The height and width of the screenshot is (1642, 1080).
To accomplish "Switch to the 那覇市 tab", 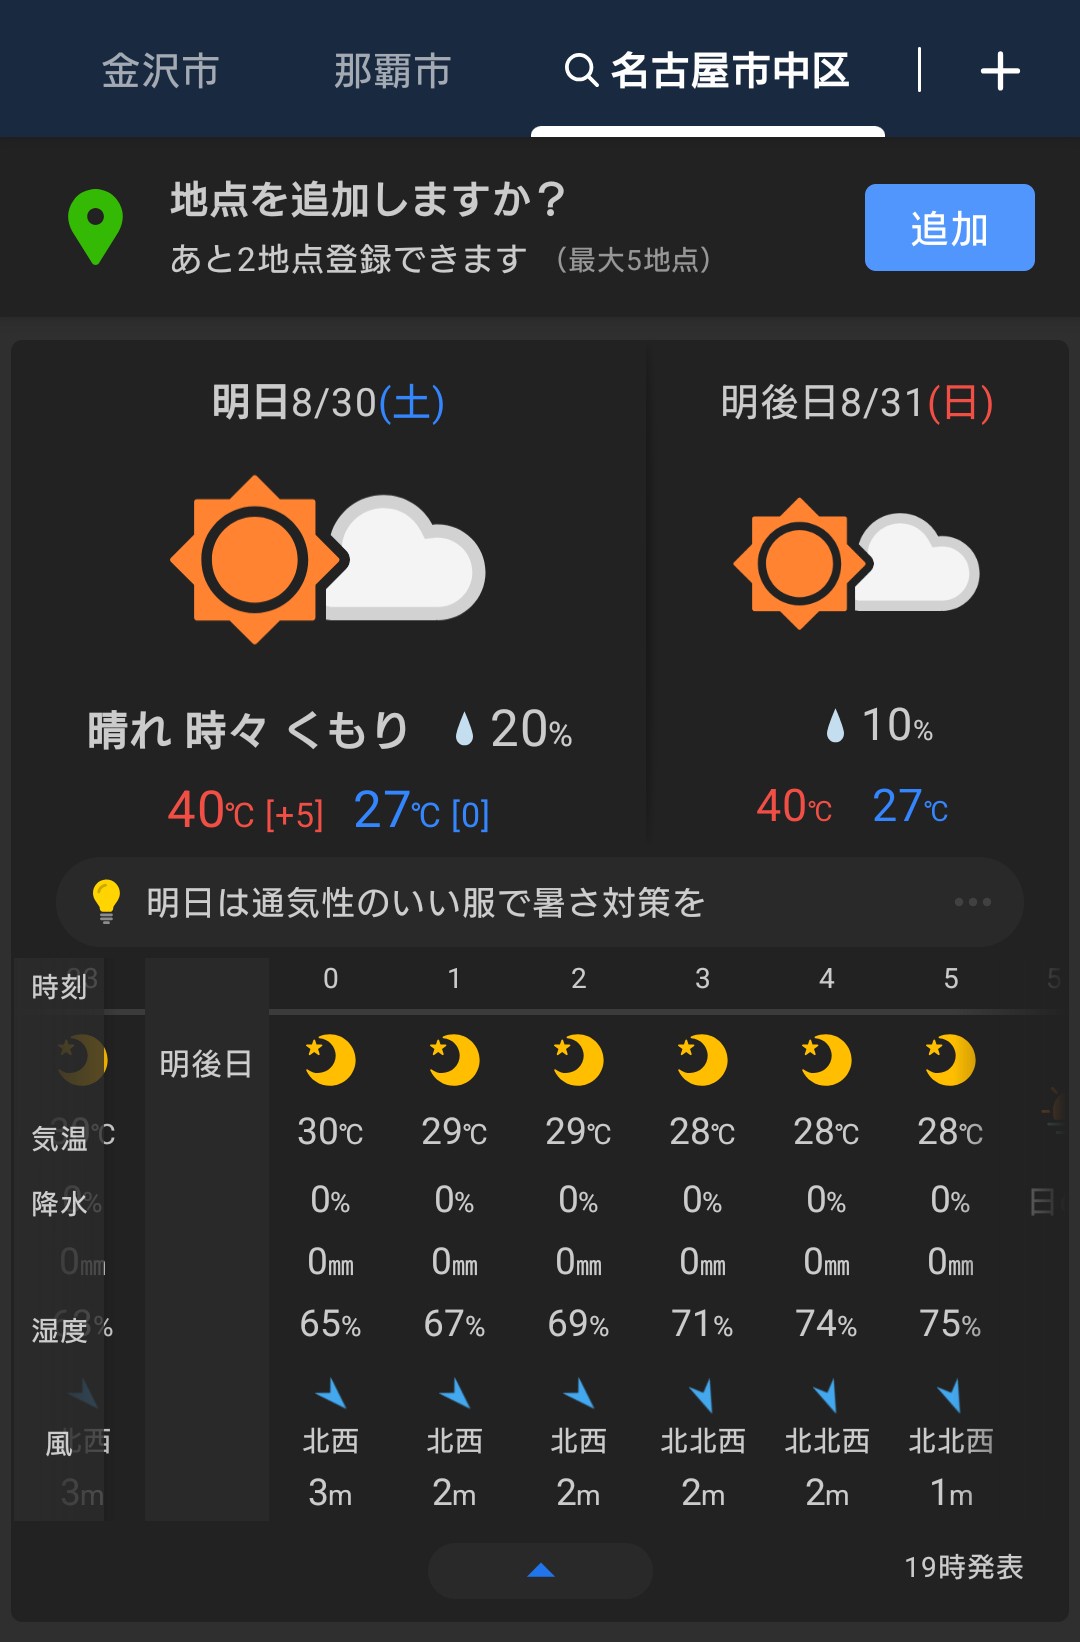I will tap(392, 72).
